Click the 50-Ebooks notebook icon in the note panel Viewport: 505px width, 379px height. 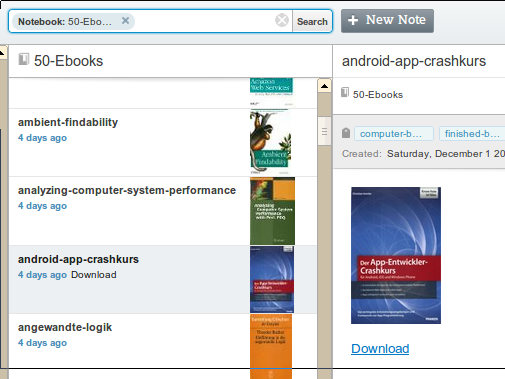tap(345, 92)
